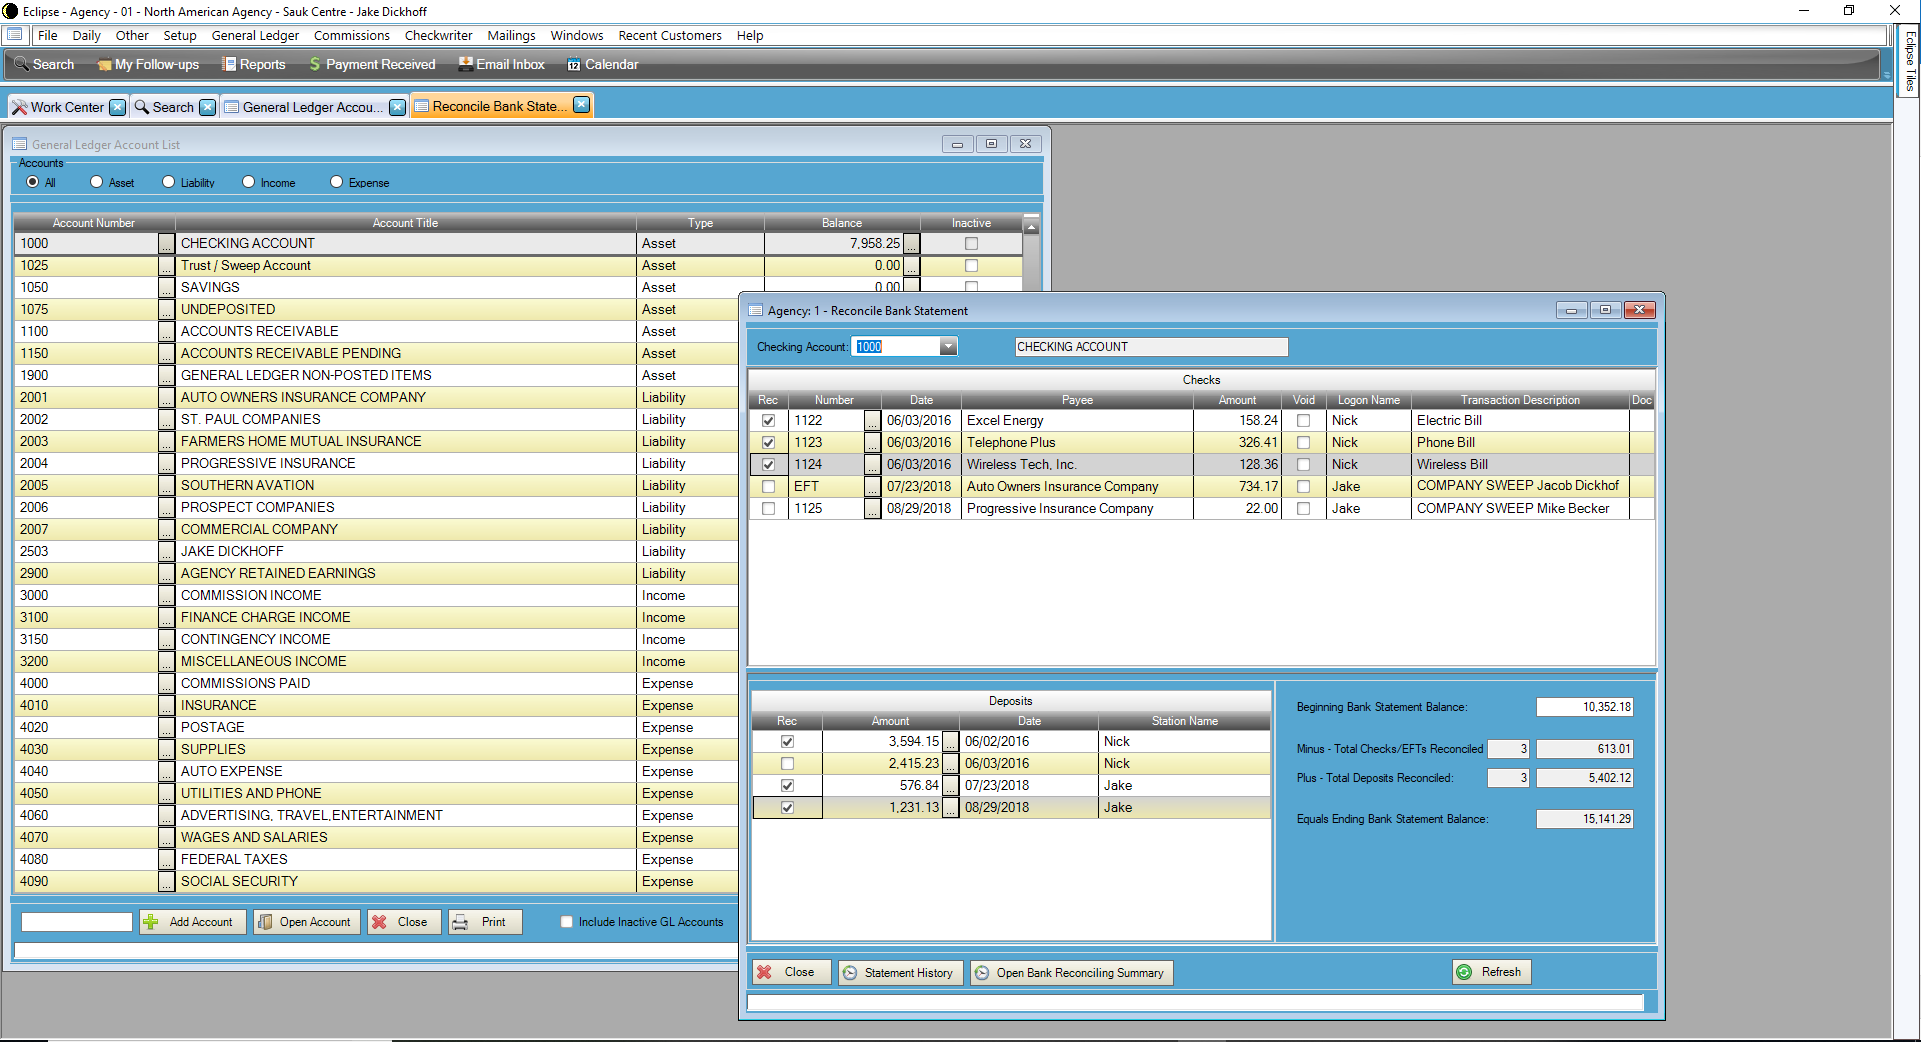Image resolution: width=1921 pixels, height=1042 pixels.
Task: Toggle Inactive checkbox for CHECKING ACCOUNT
Action: [x=971, y=243]
